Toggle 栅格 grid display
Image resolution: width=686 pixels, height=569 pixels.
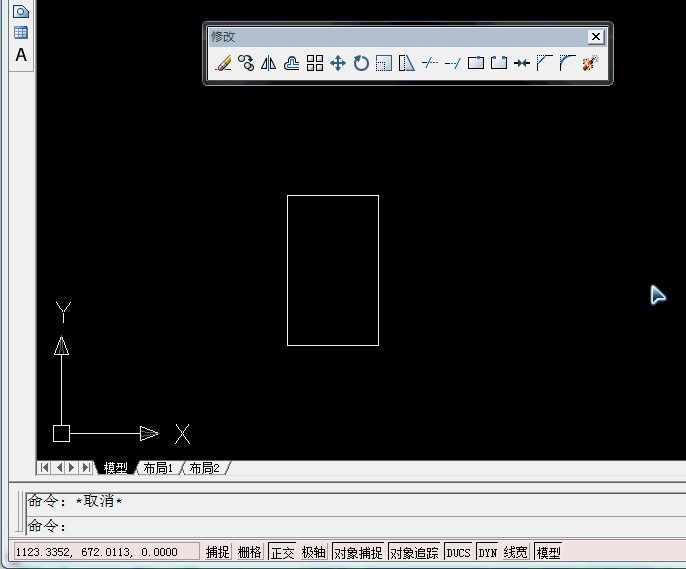(x=249, y=552)
